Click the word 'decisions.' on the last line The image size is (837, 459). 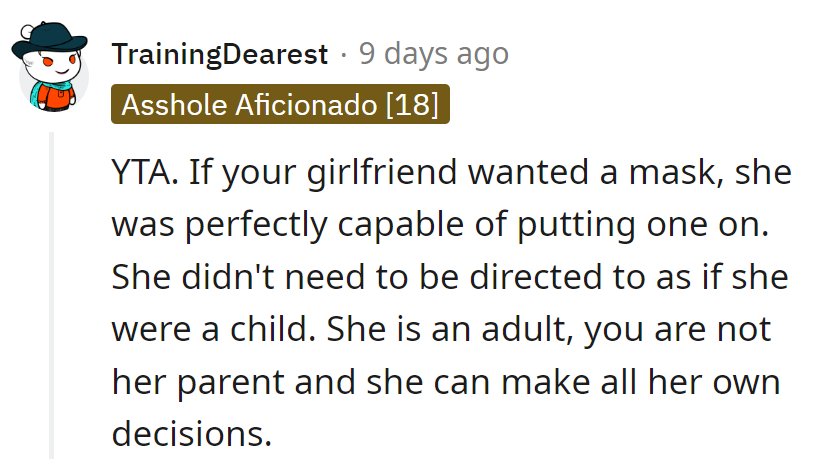point(191,433)
